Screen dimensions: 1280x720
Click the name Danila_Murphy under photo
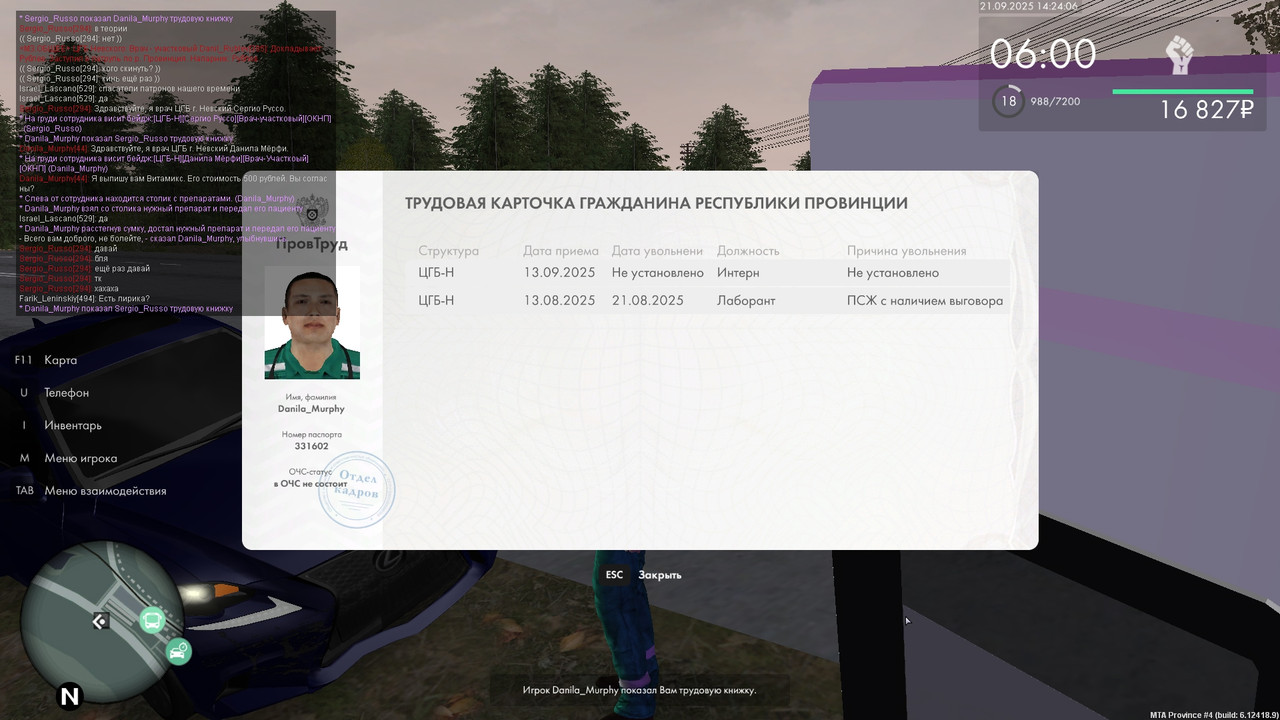(311, 409)
